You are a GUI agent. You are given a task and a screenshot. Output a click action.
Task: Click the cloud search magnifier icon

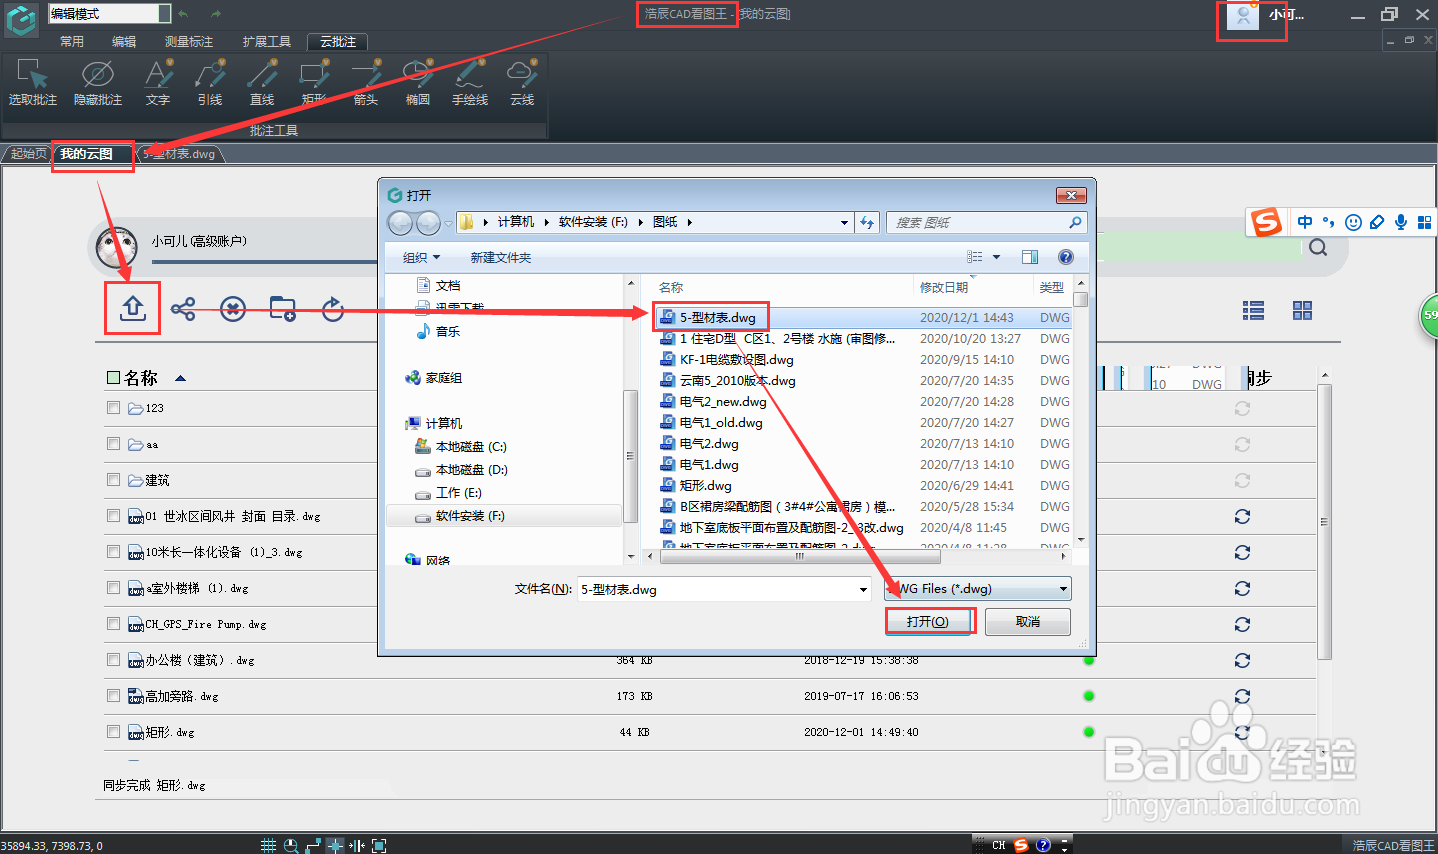tap(1318, 247)
